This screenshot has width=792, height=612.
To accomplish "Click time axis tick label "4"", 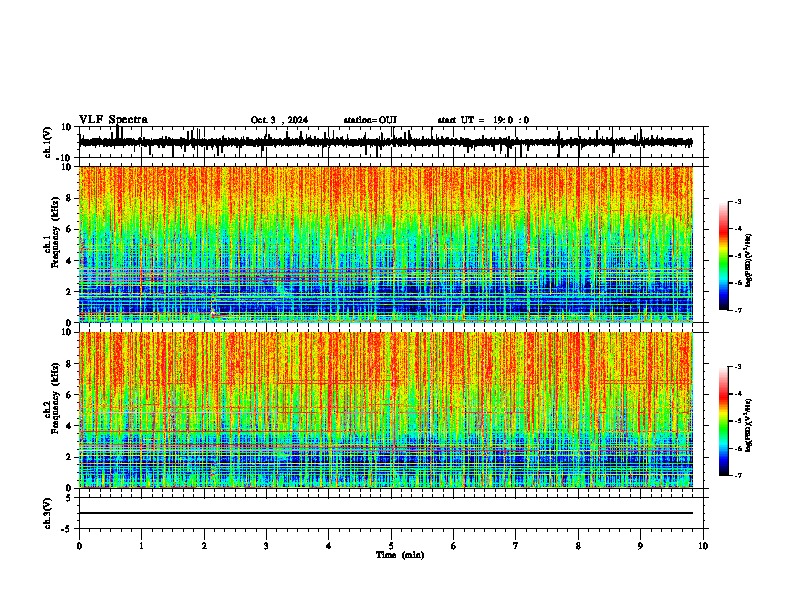I will click(x=329, y=546).
